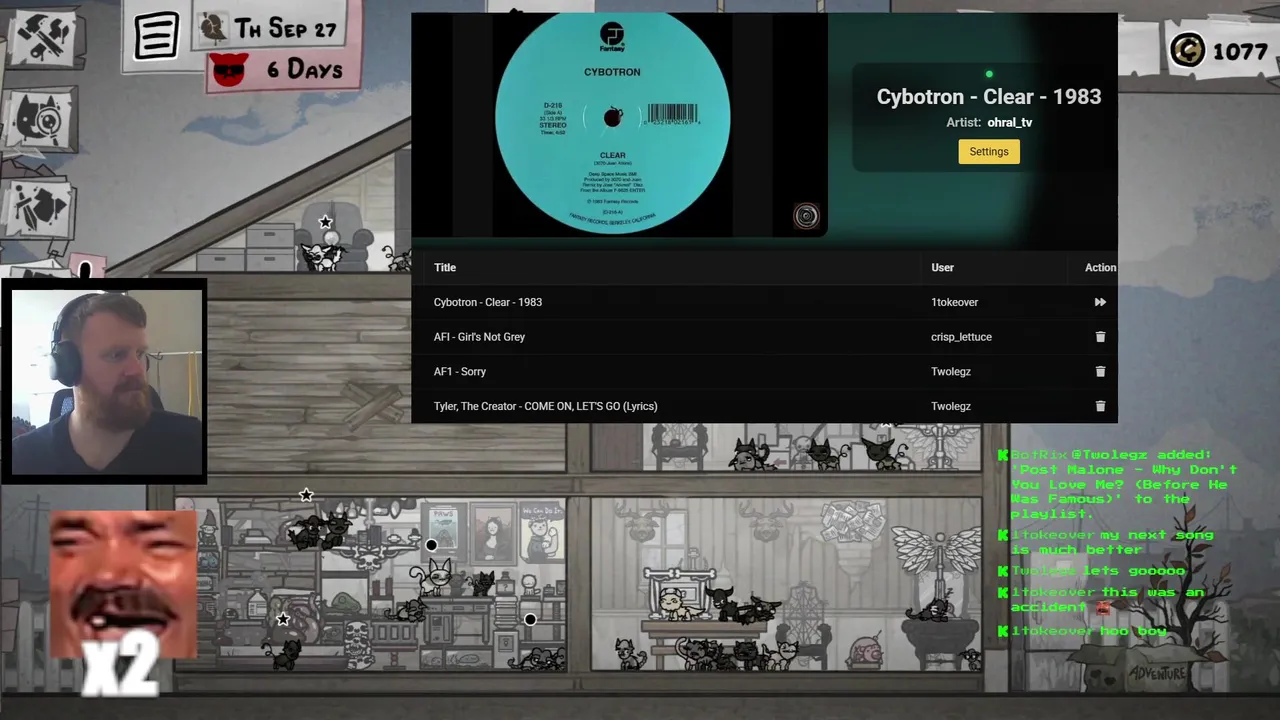Delete AF1 - Sorry from playlist
Image resolution: width=1280 pixels, height=720 pixels.
1100,371
